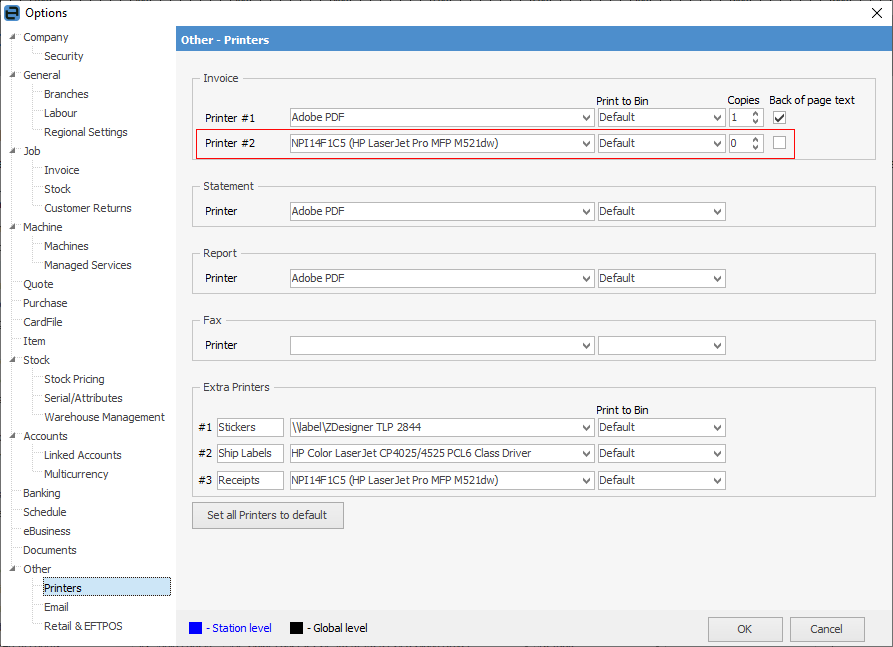The image size is (893, 647).
Task: Click the blue Station level swatch
Action: pos(195,628)
